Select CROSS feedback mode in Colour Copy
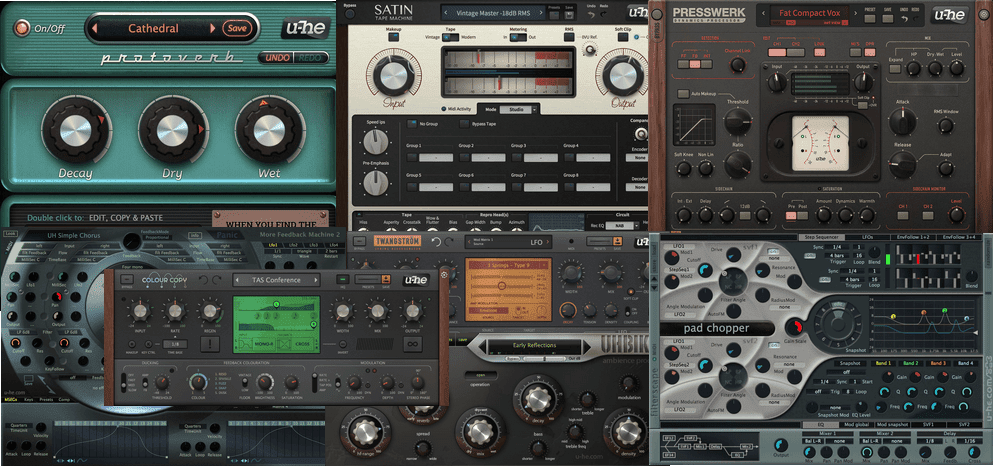 pos(302,344)
